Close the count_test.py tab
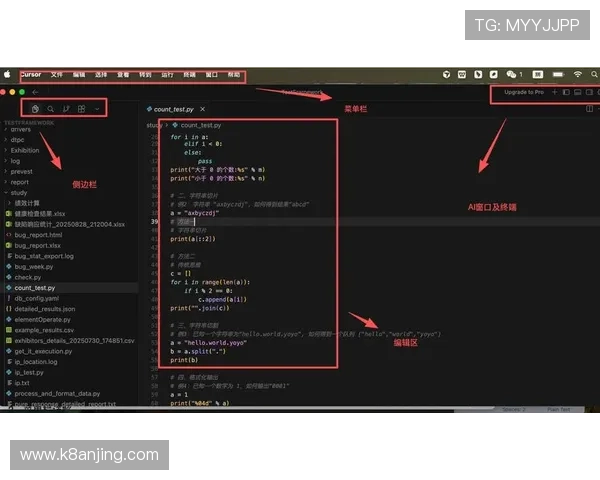Viewport: 600px width, 480px height. click(x=203, y=108)
